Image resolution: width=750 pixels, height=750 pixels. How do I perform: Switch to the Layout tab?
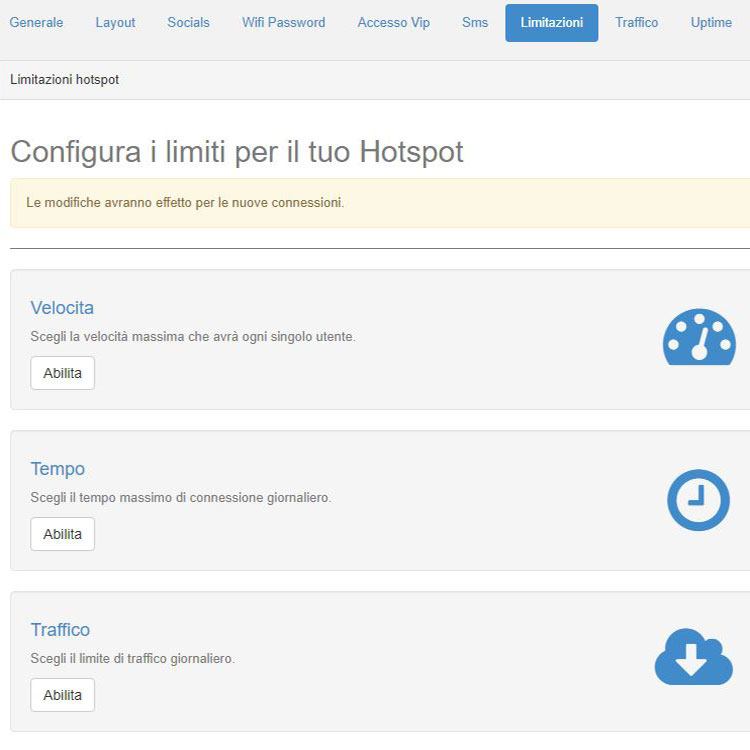[x=115, y=22]
